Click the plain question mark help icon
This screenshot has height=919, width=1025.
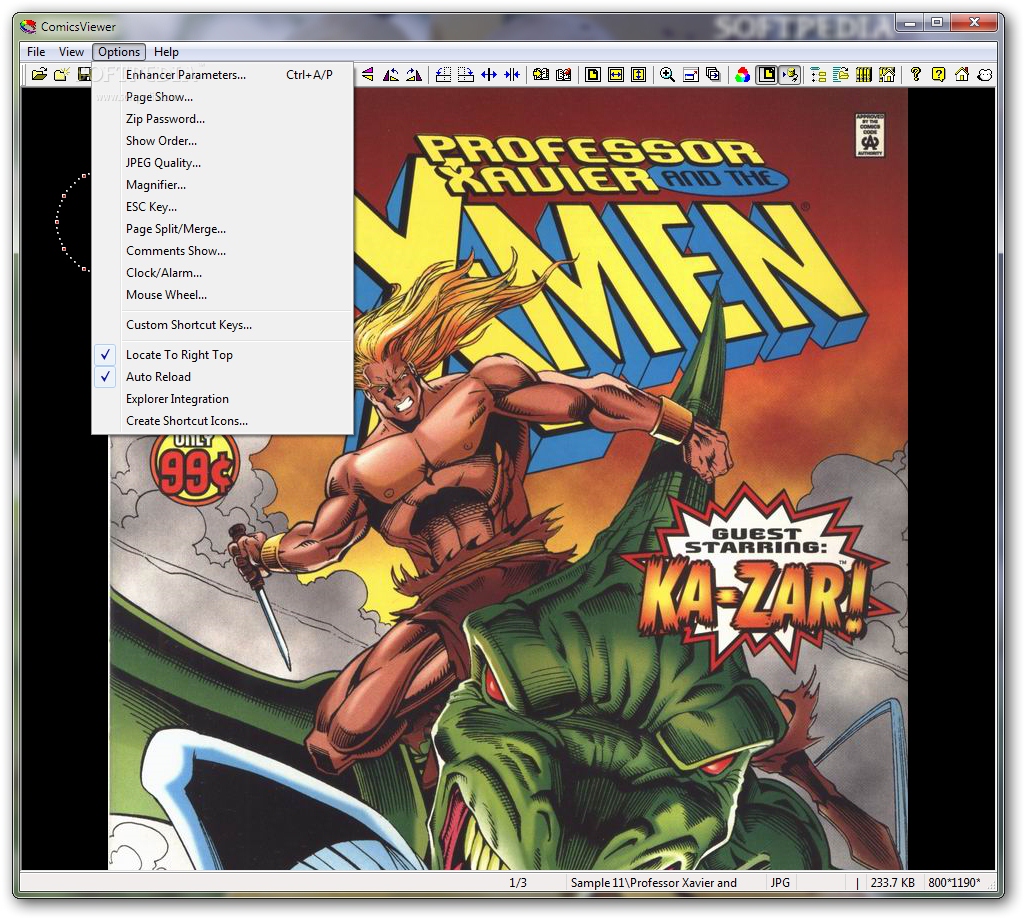916,75
